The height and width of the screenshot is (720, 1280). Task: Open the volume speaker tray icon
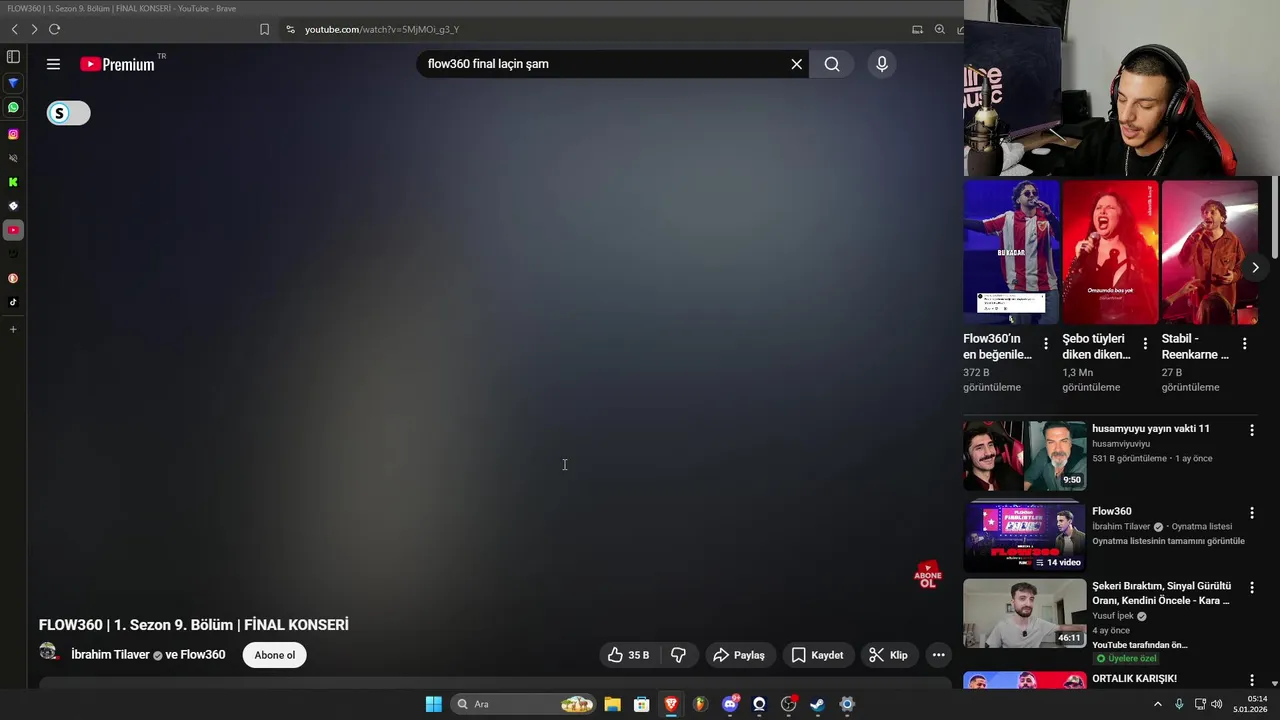(x=1216, y=704)
